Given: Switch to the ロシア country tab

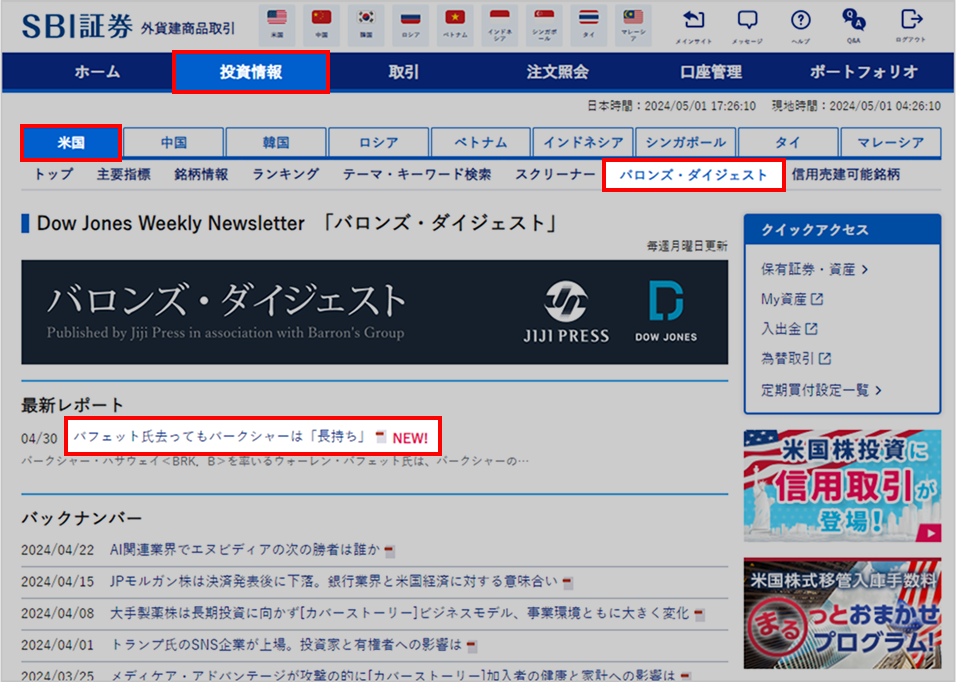Looking at the screenshot, I should point(379,143).
